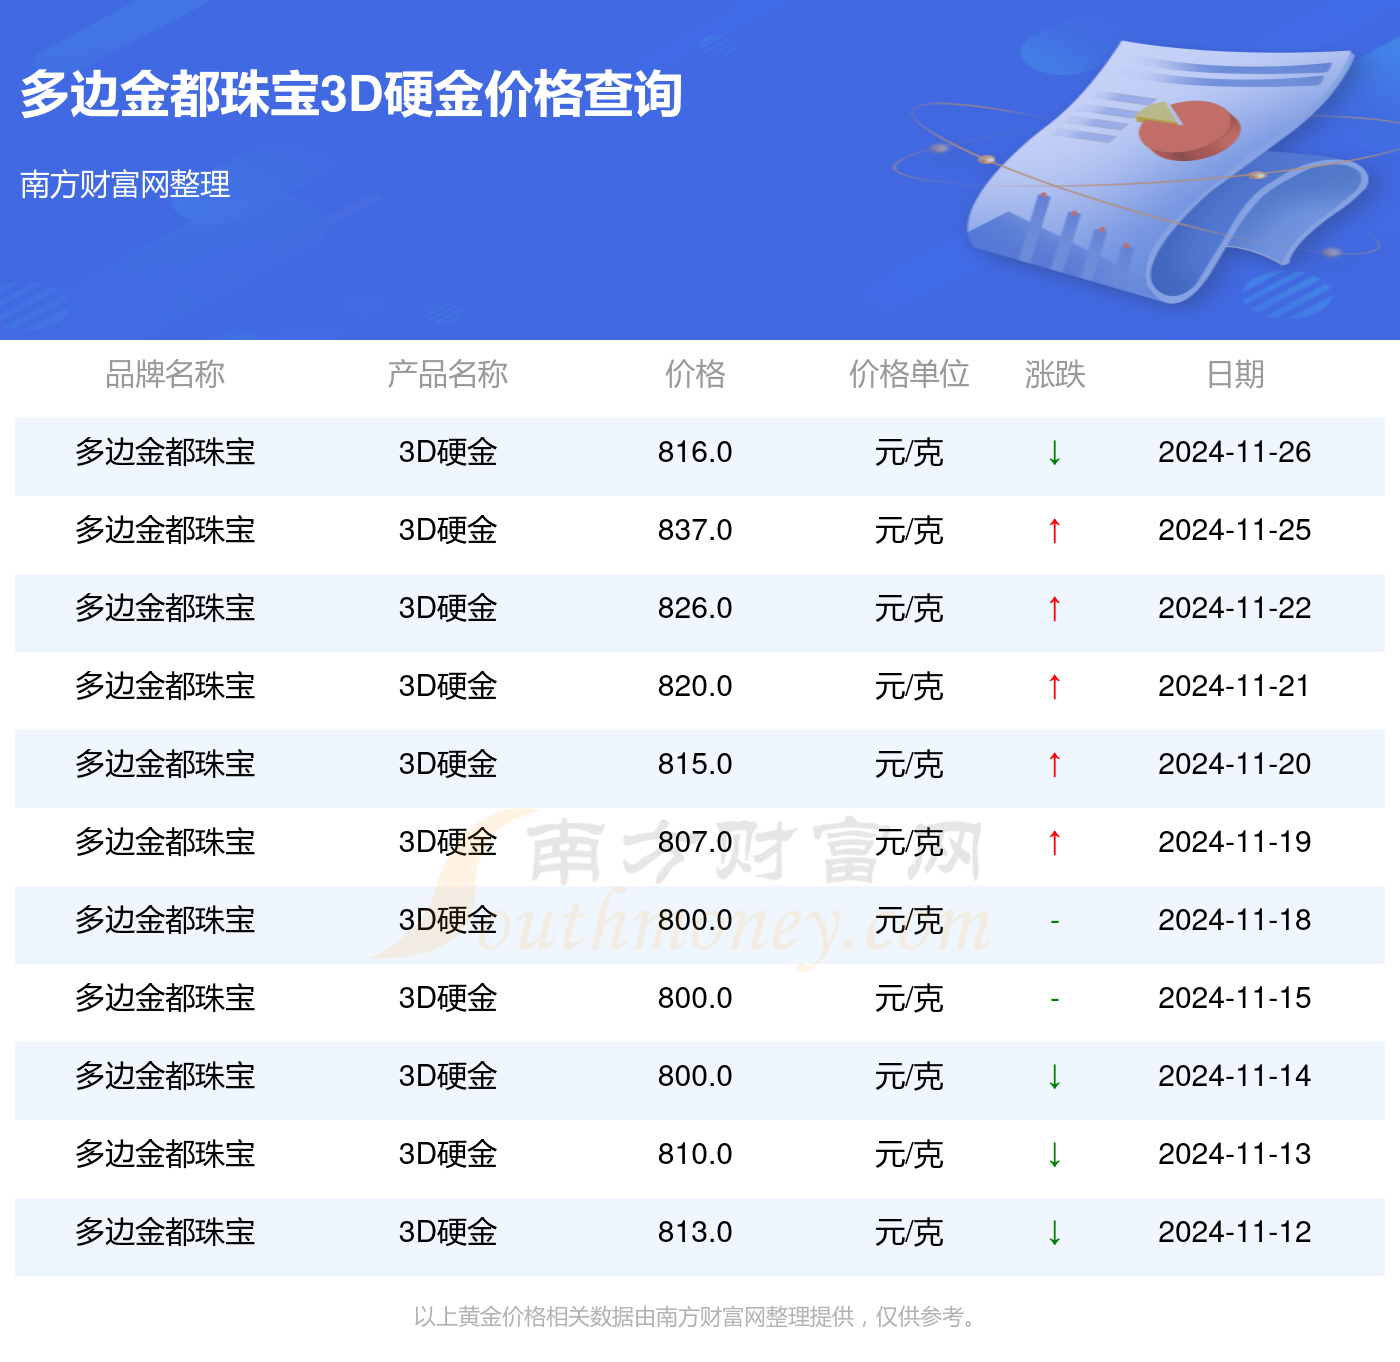Screen dimensions: 1400x1362
Task: Click the red up arrow for 2024-11-20
Action: pos(1054,765)
